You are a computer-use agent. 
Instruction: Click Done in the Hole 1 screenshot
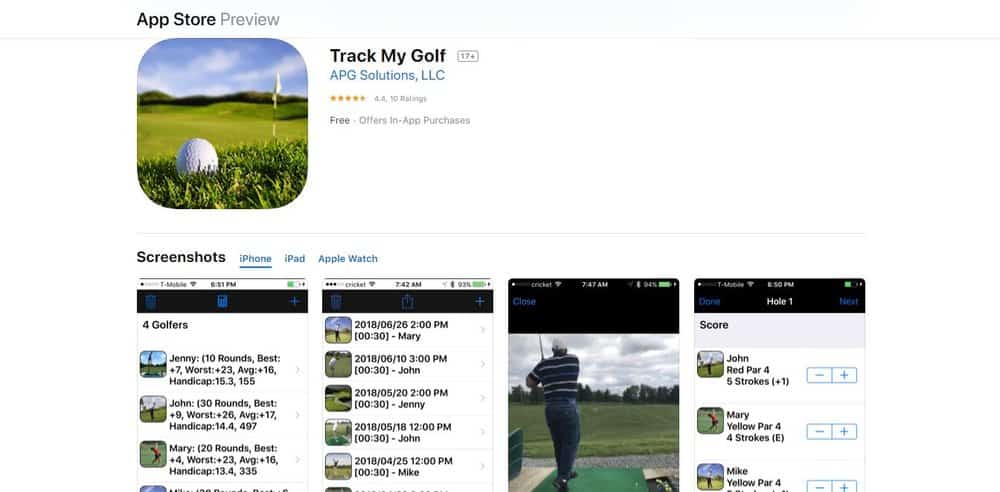pyautogui.click(x=709, y=301)
